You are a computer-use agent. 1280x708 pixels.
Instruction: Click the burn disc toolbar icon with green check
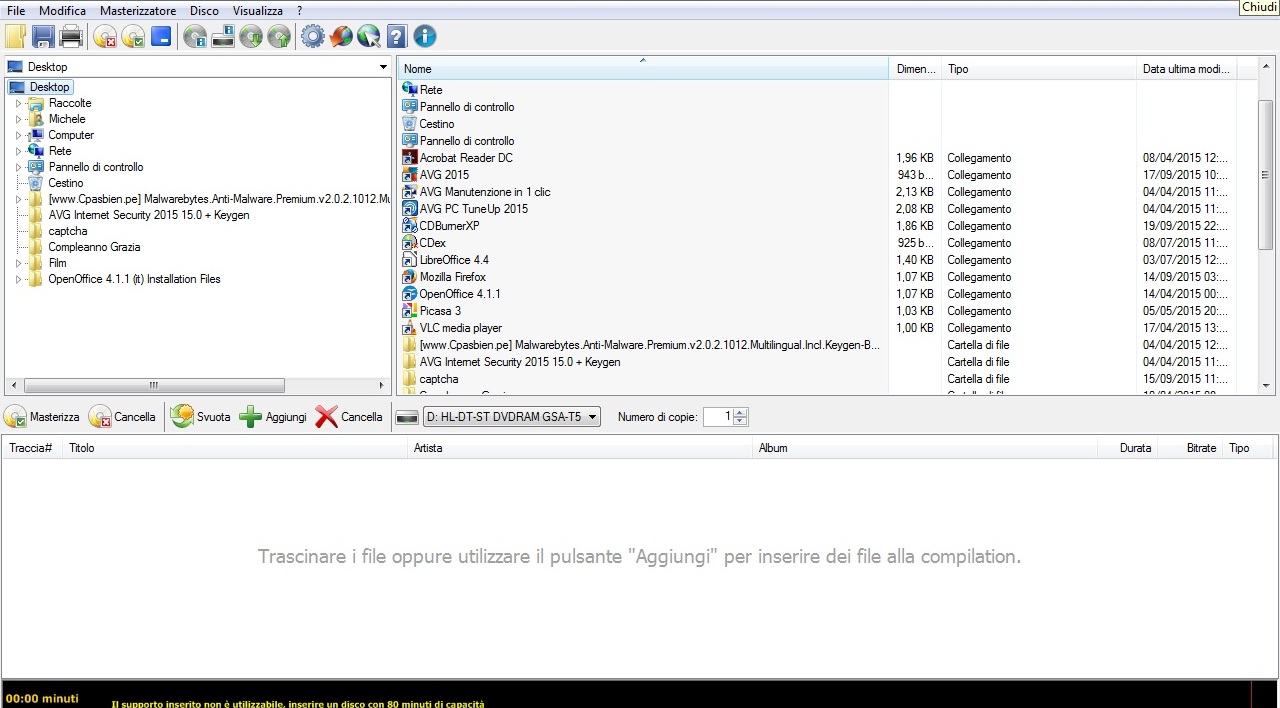click(133, 37)
